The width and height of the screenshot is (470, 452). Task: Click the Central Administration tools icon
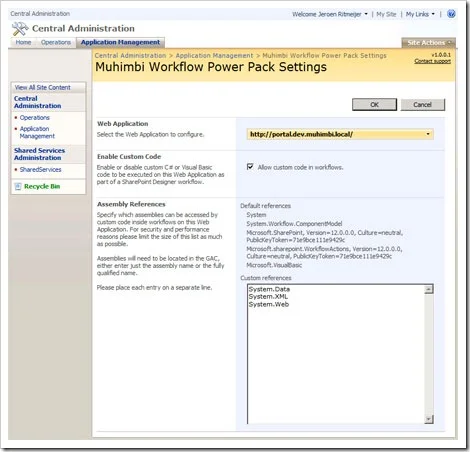(x=20, y=29)
